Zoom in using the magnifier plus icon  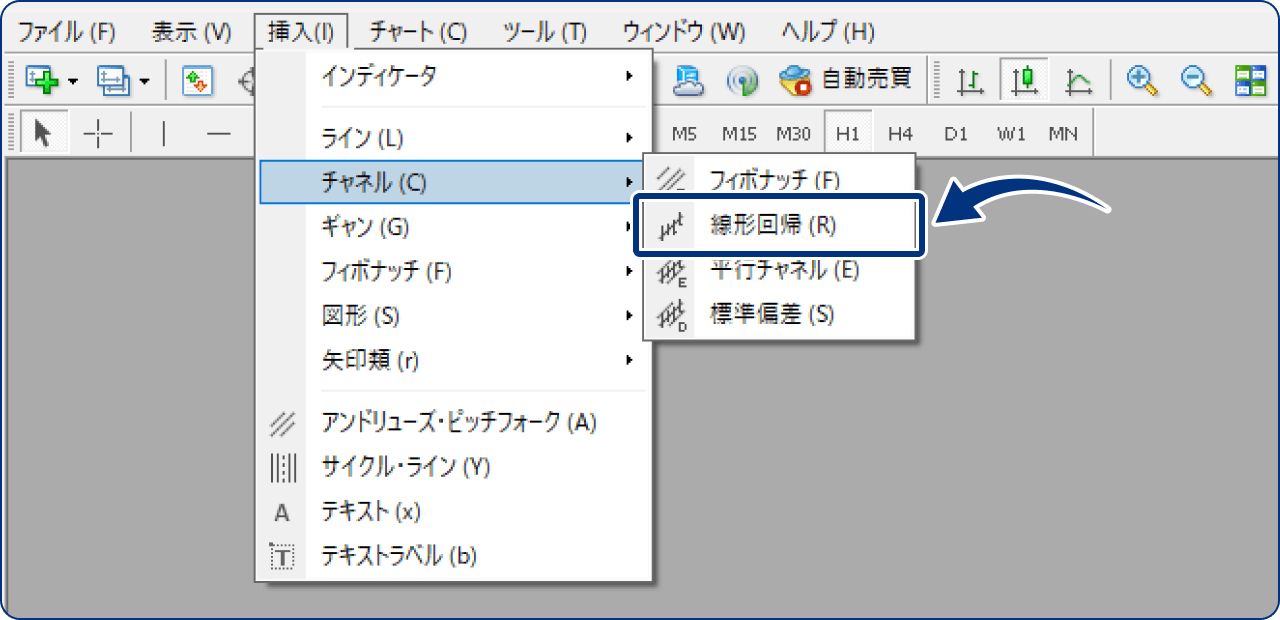point(1142,80)
